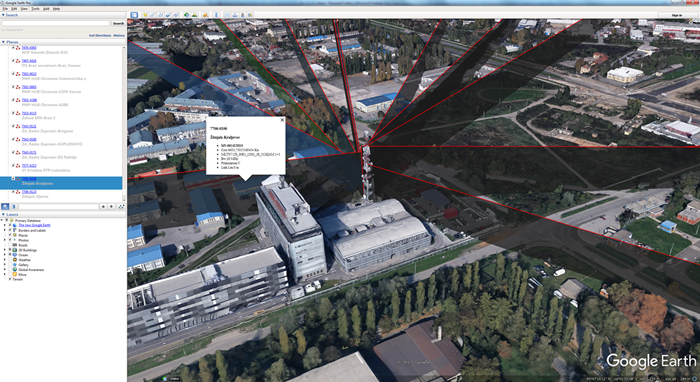Toggle the sidebar visibility toolbar button
The width and height of the screenshot is (700, 382).
[x=134, y=15]
